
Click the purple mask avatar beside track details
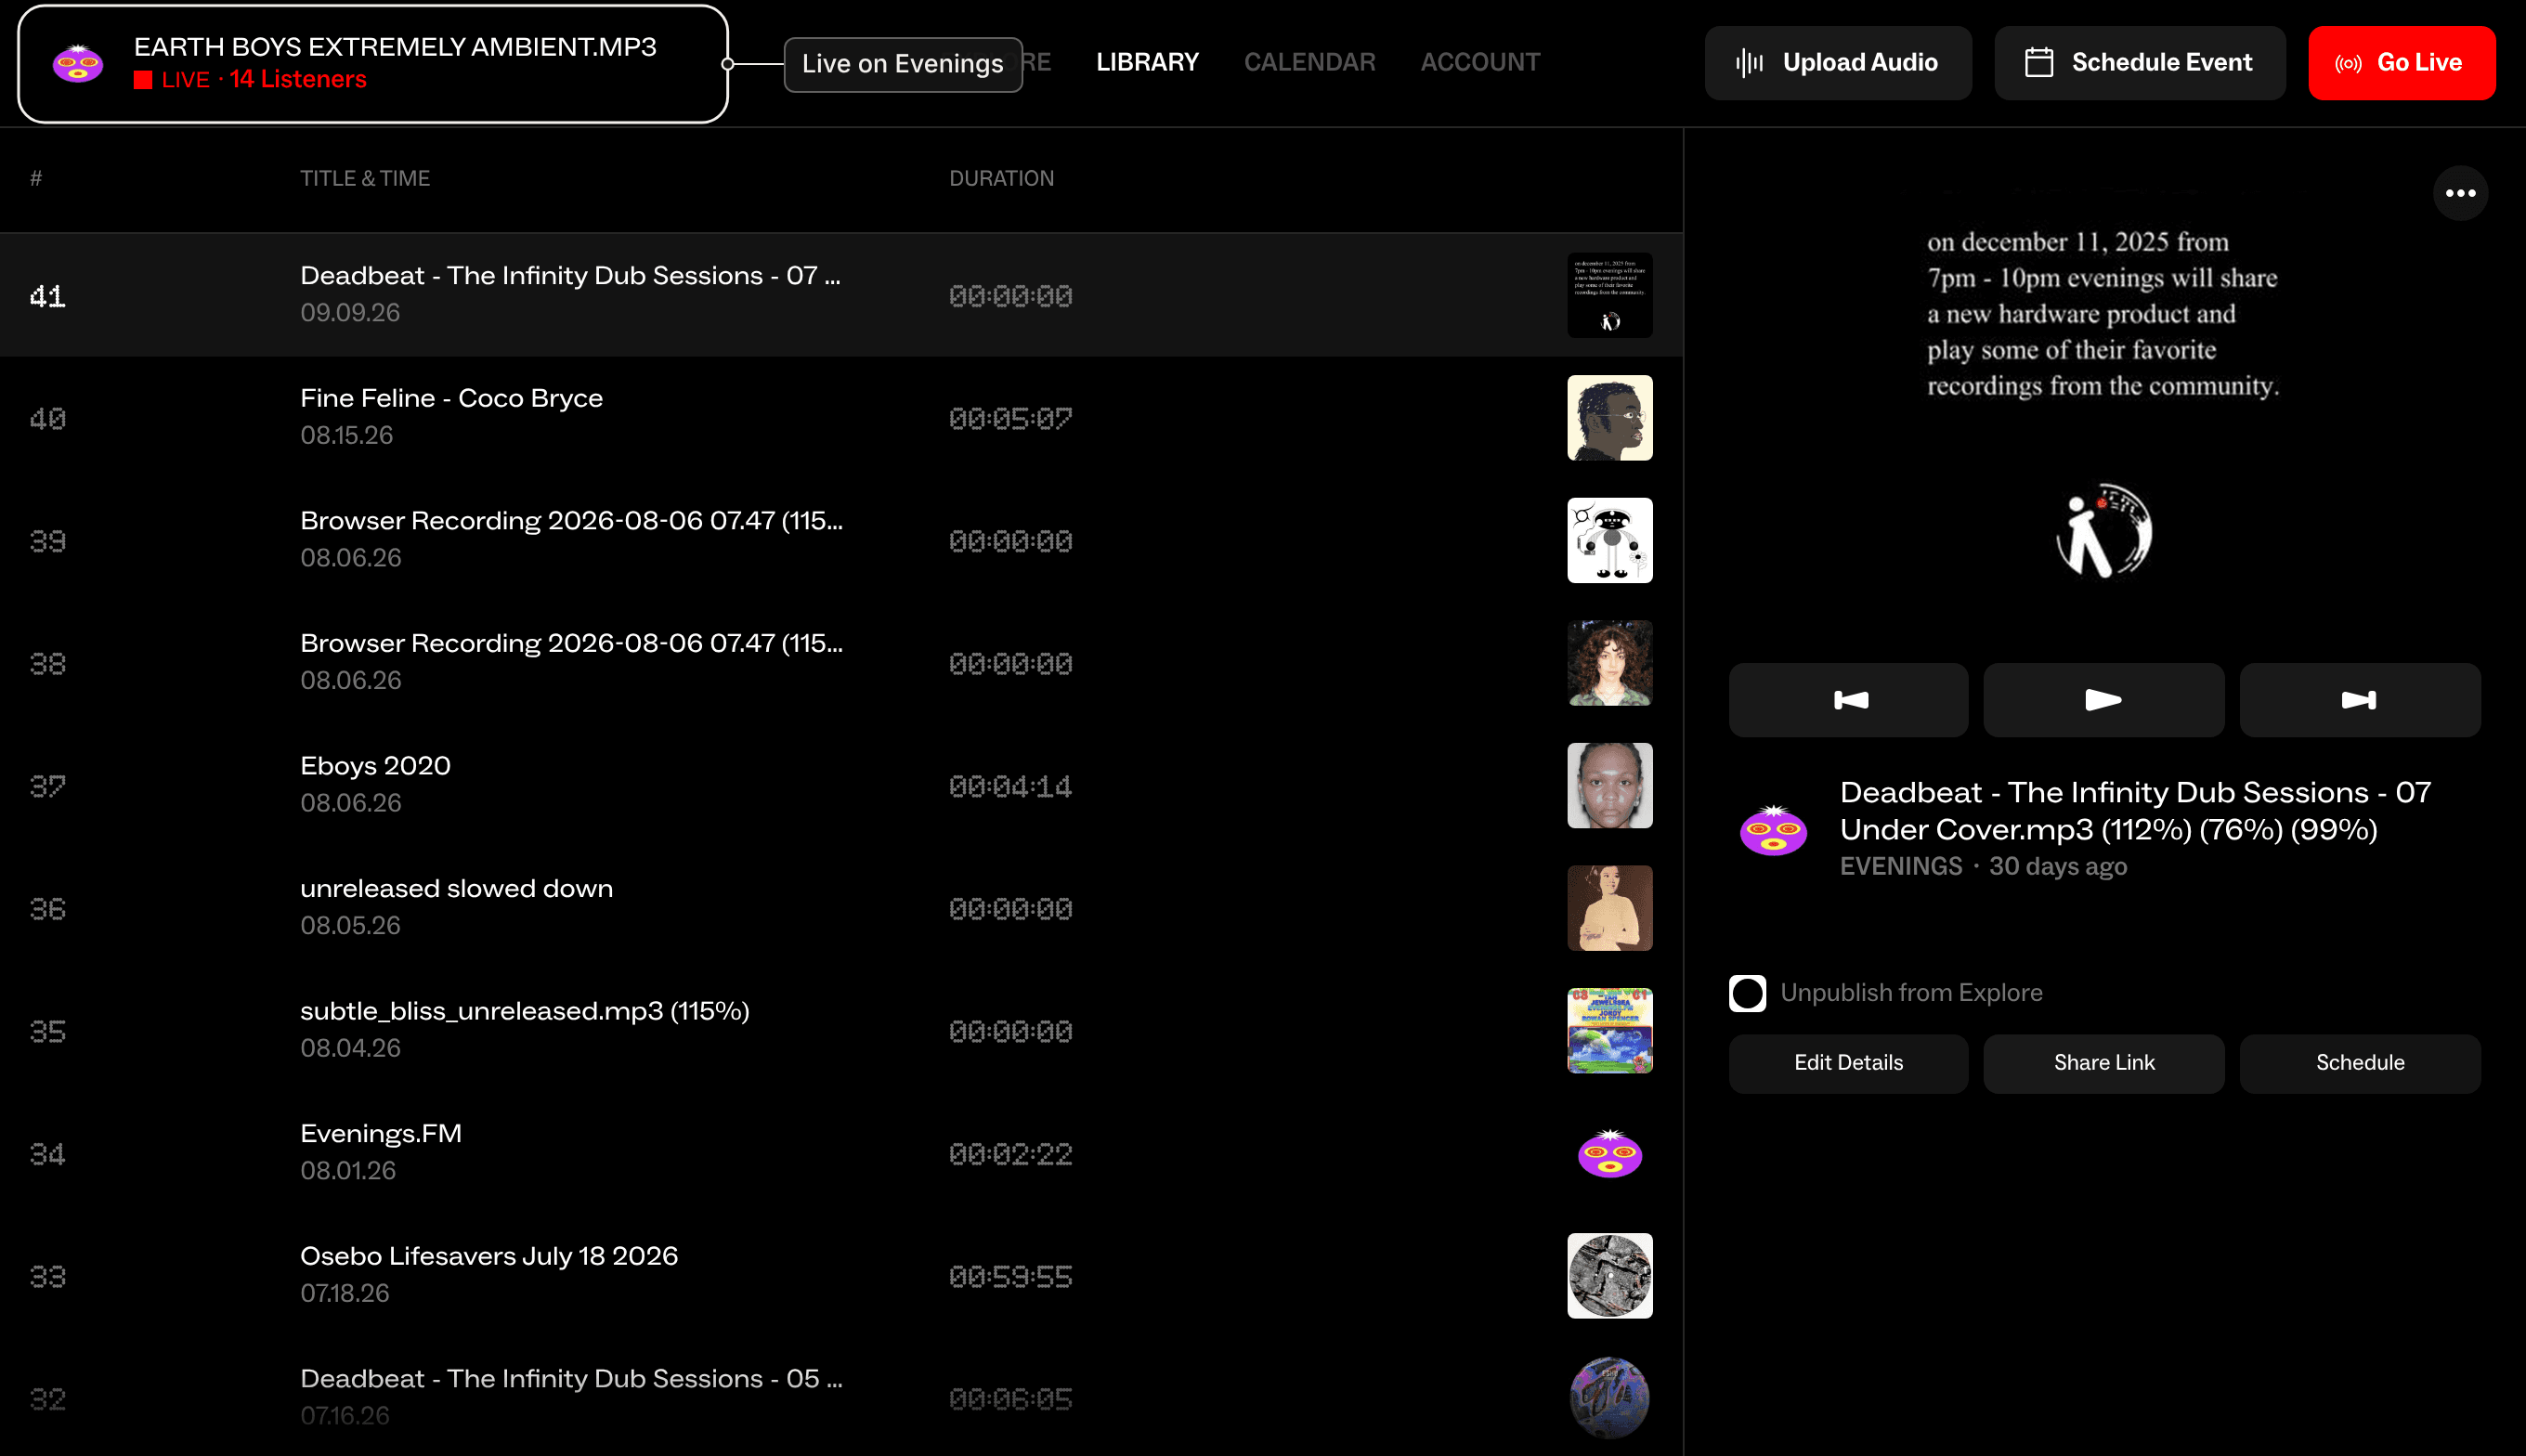pos(1773,829)
